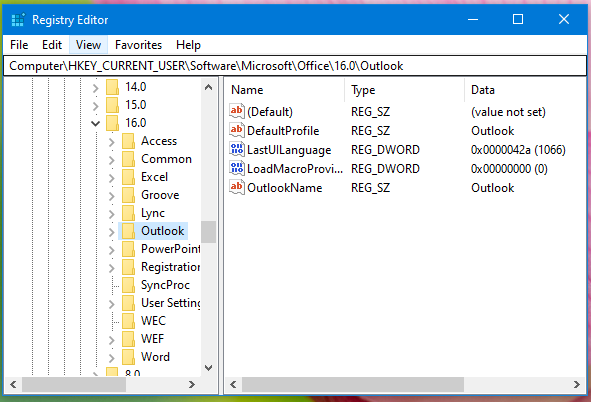Viewport: 591px width, 402px height.
Task: Expand the Common key
Action: coord(112,160)
